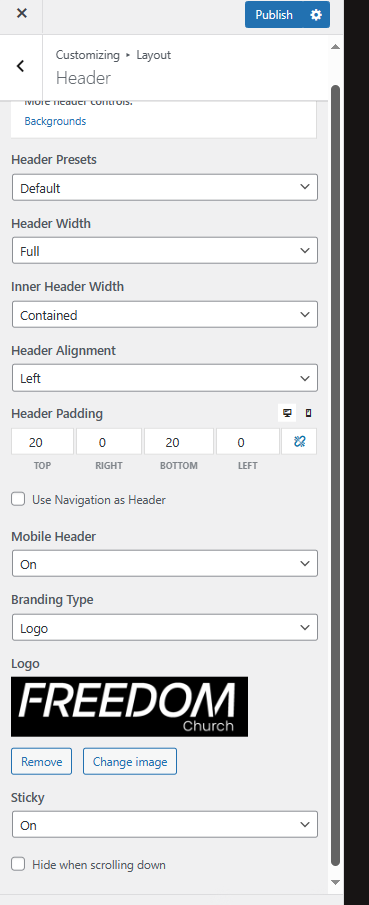Go back using the left chevron arrow
The height and width of the screenshot is (905, 369).
click(x=21, y=66)
